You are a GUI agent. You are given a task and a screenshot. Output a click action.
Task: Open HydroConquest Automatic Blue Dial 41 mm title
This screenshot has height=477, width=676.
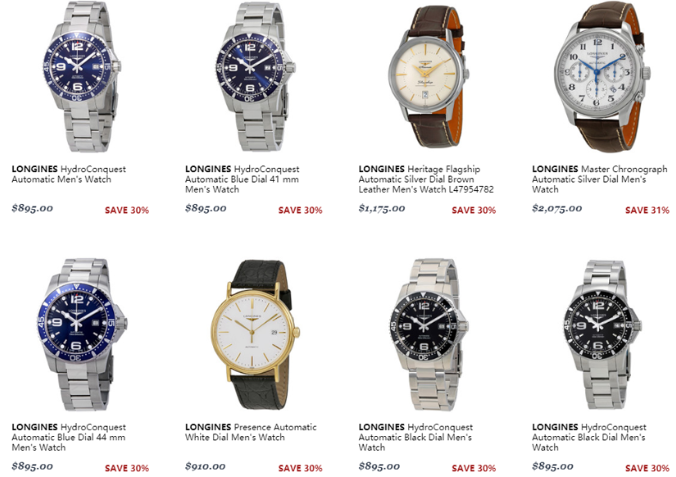coord(242,179)
